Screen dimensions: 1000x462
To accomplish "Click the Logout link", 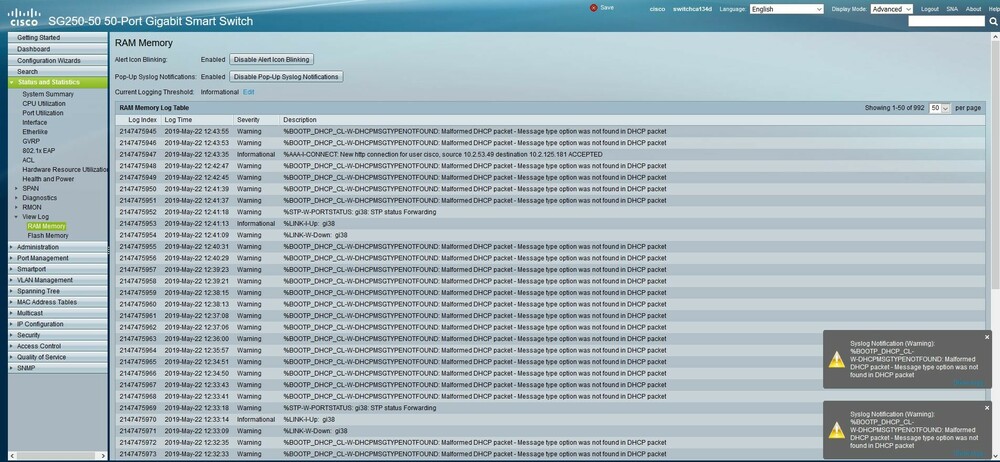I will coord(930,9).
